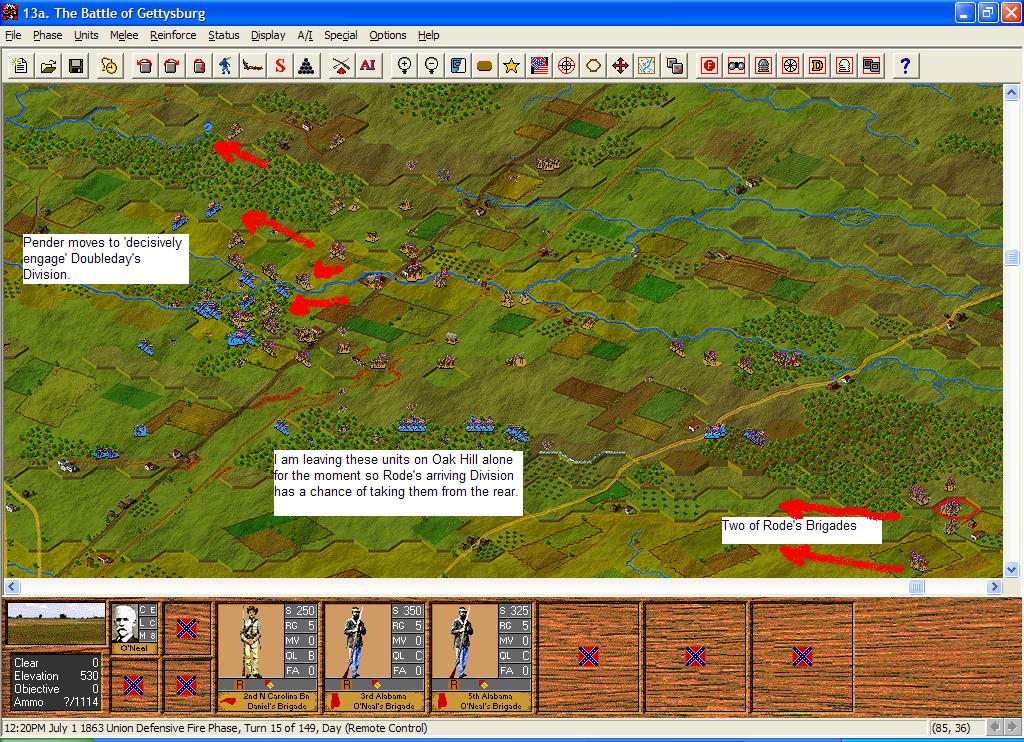Click the red circle F toolbar icon
This screenshot has width=1024, height=742.
click(709, 65)
